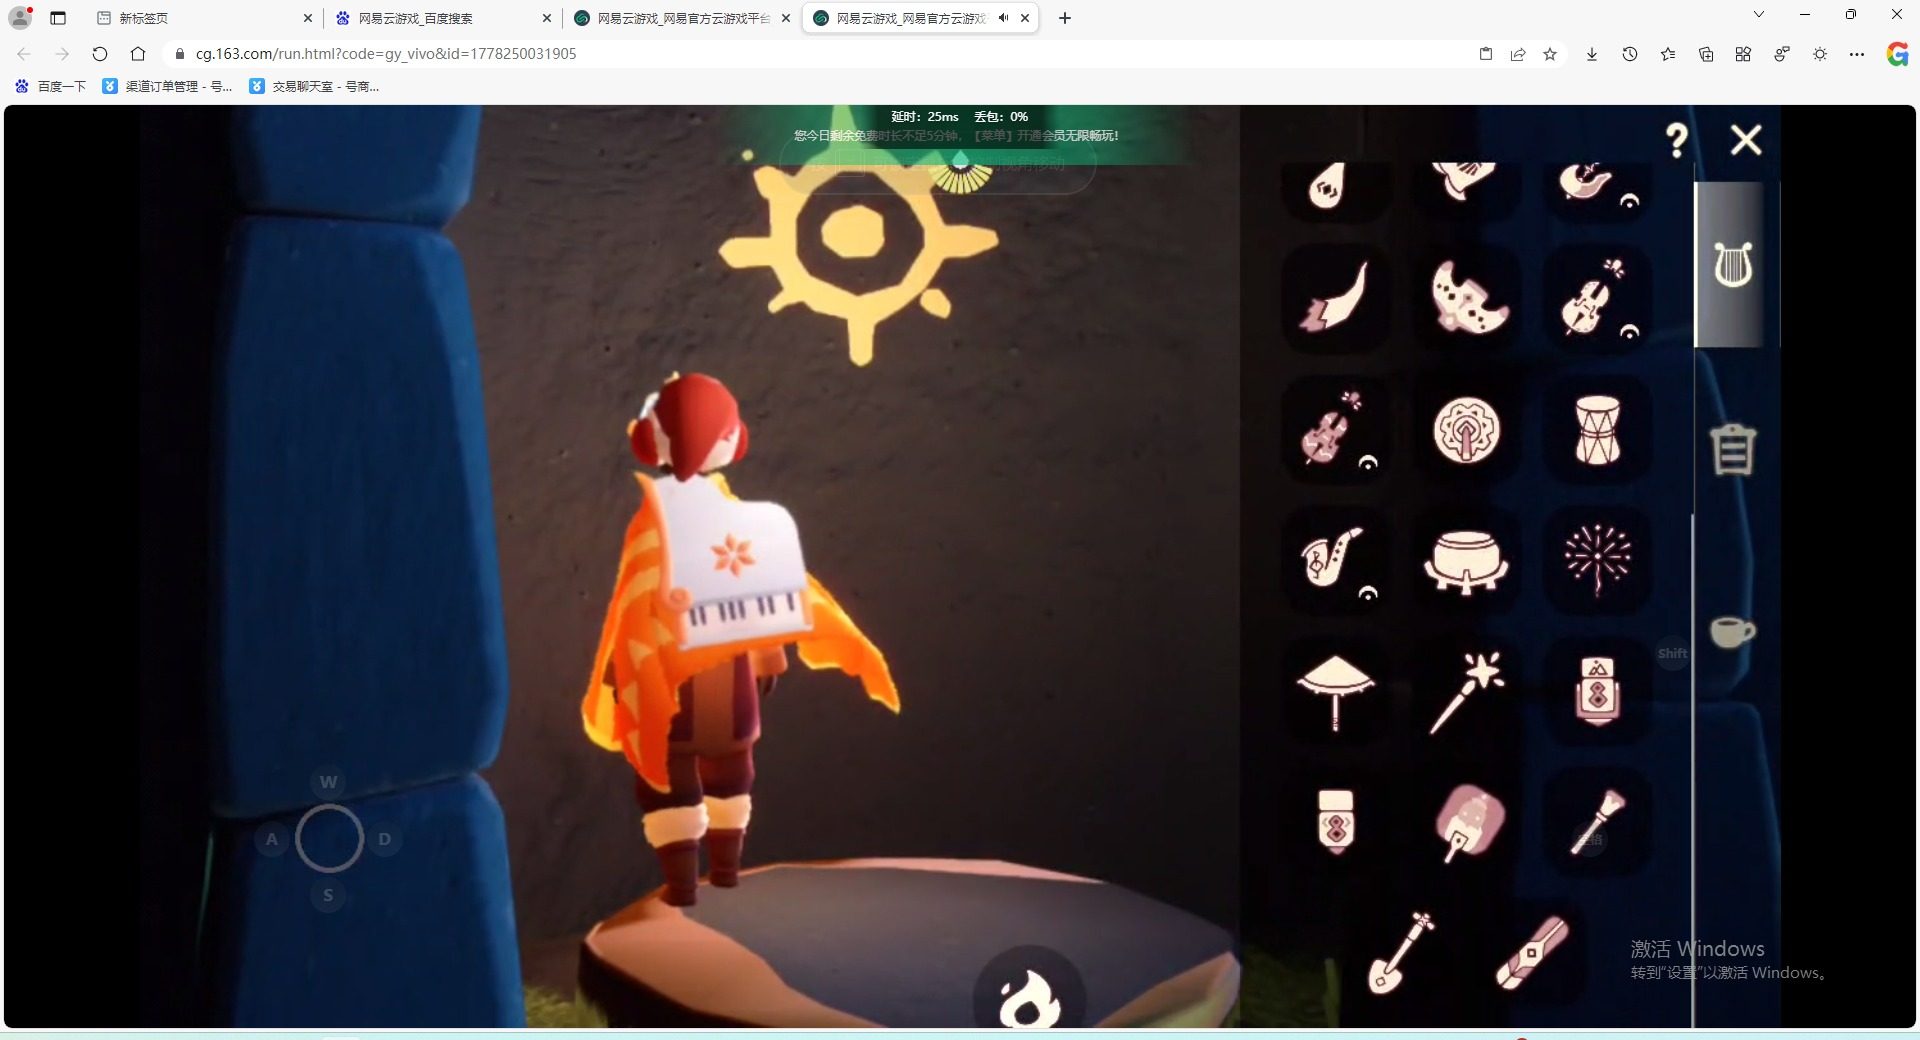This screenshot has height=1040, width=1920.
Task: Expand the tab search dropdown chevron
Action: 1759,15
